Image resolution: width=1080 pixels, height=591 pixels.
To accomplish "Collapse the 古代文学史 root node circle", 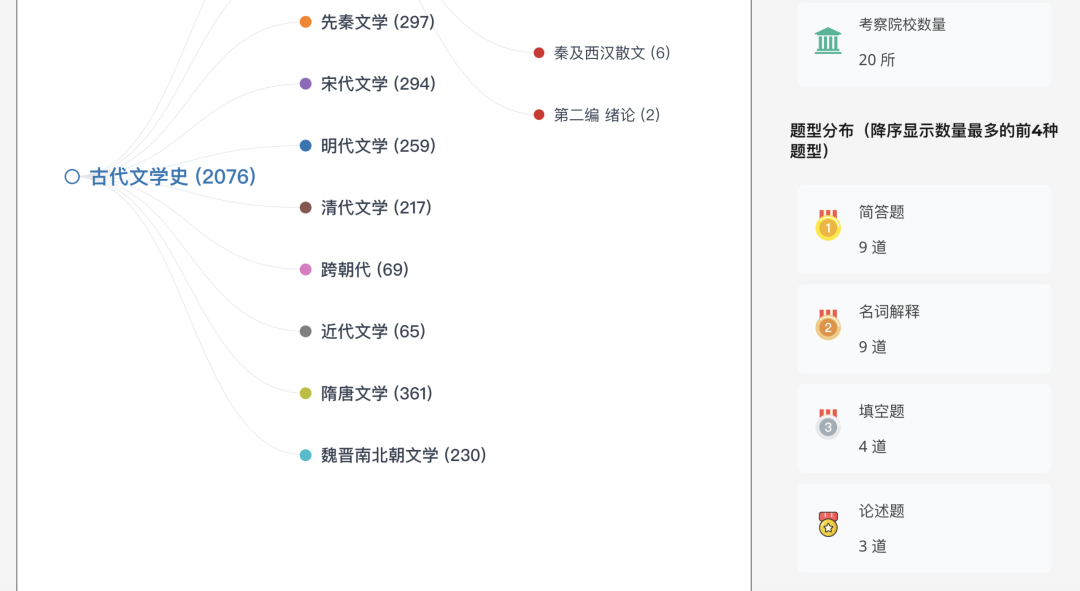I will click(72, 176).
